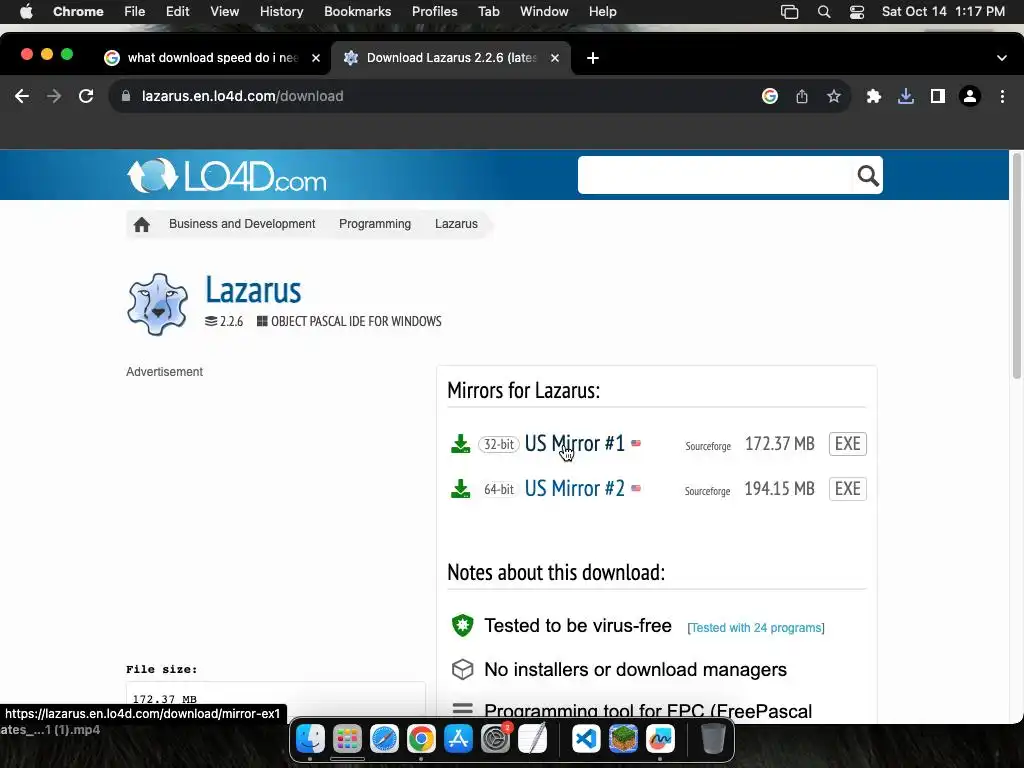Expand the tab search chevron
Viewport: 1024px width, 768px height.
click(x=1002, y=58)
